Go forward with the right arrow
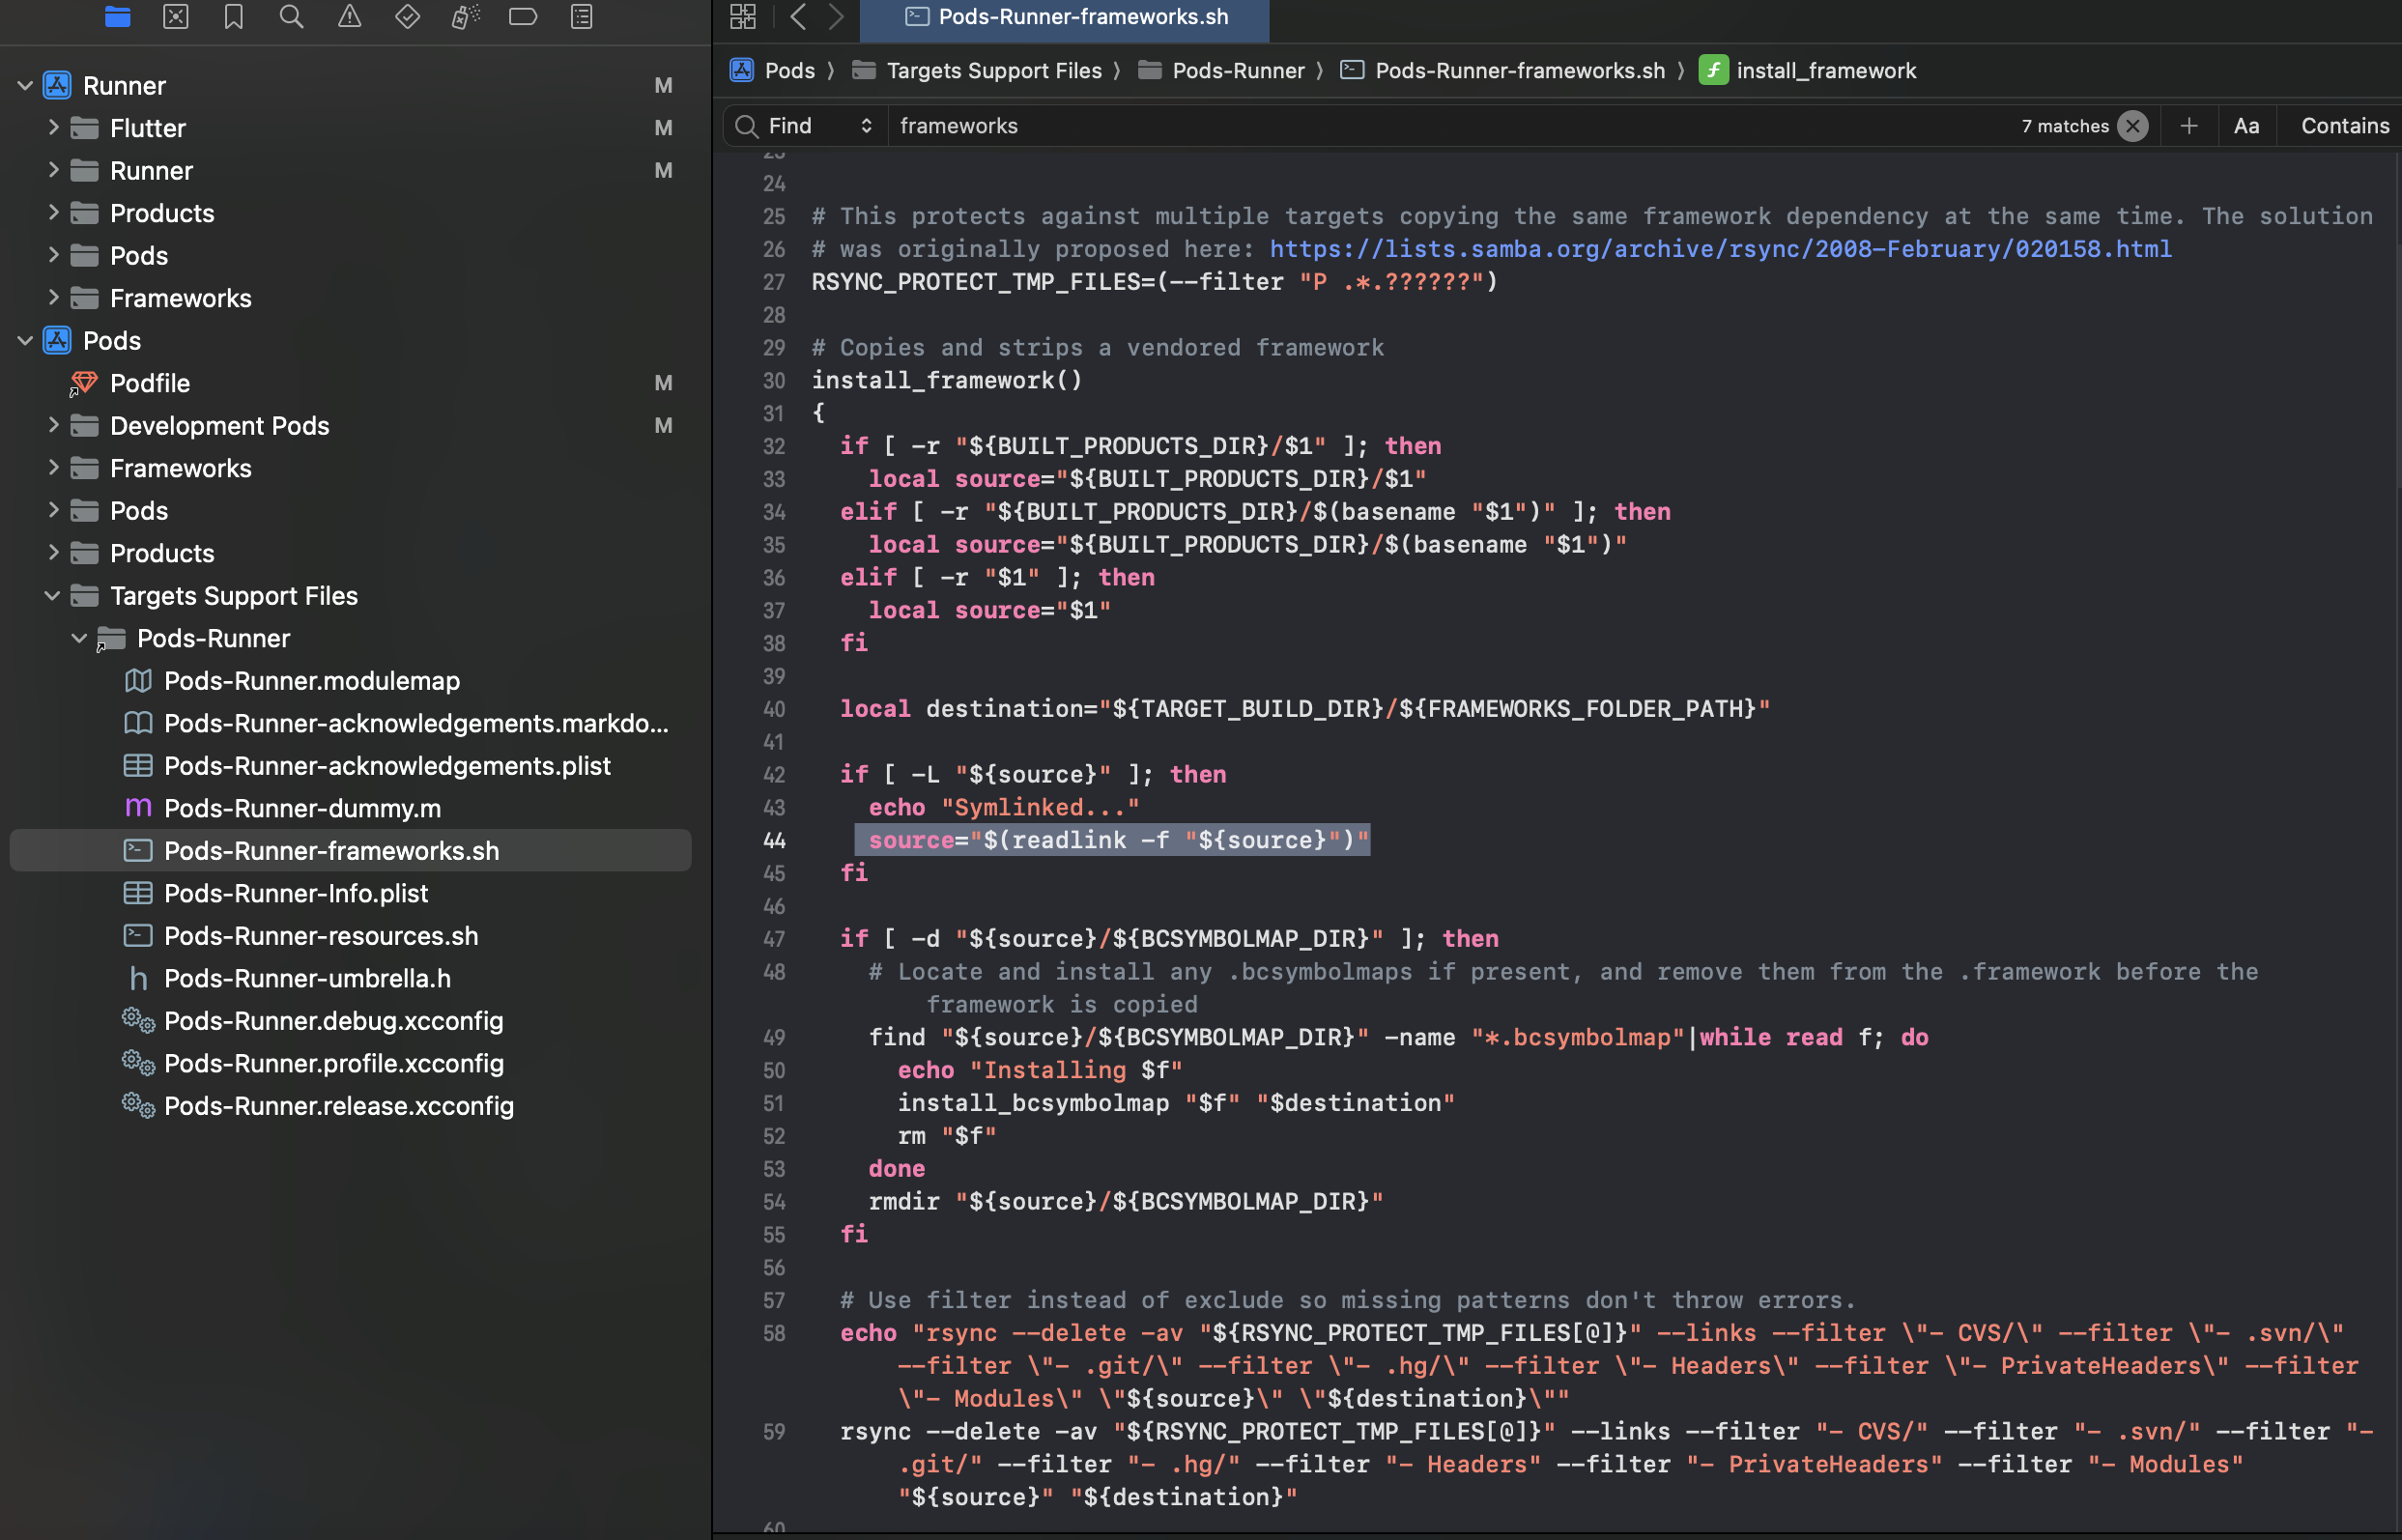The width and height of the screenshot is (2402, 1540). 836,16
